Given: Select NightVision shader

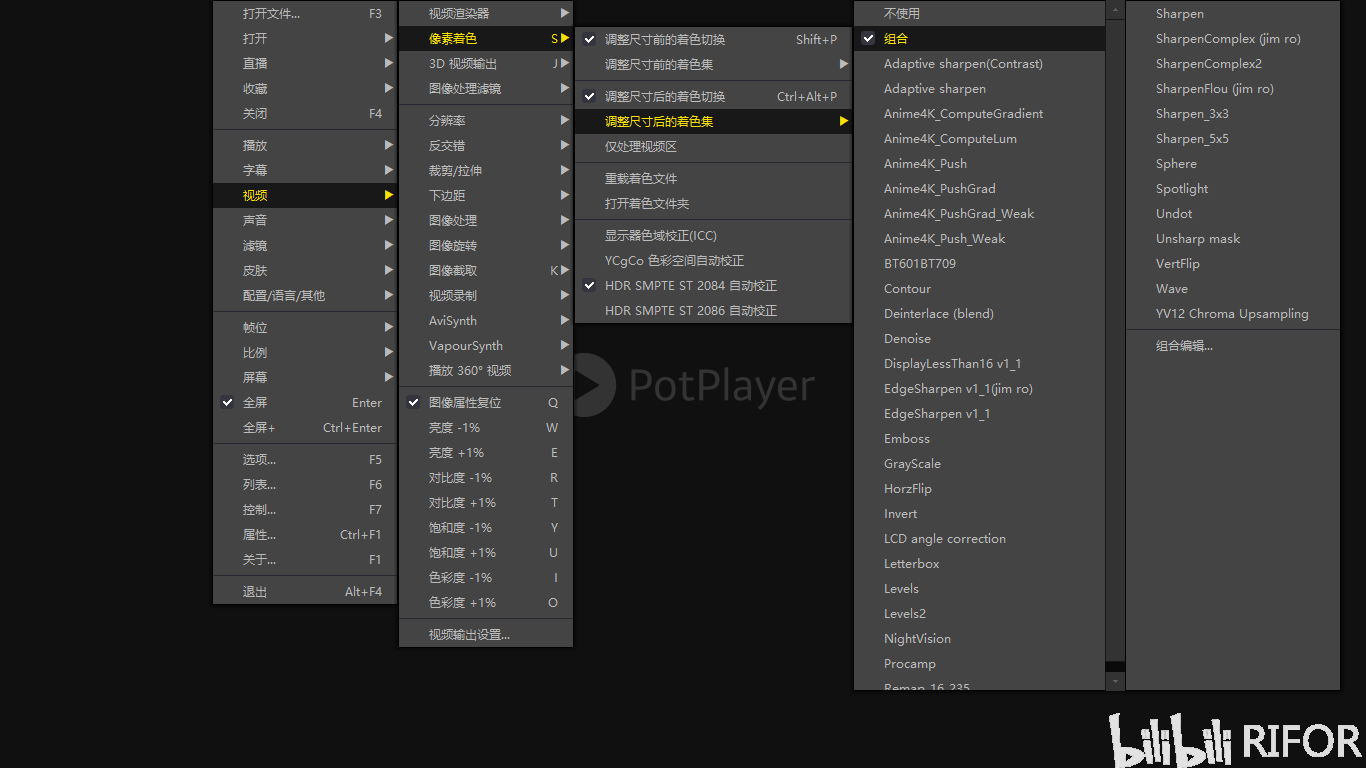Looking at the screenshot, I should tap(980, 638).
